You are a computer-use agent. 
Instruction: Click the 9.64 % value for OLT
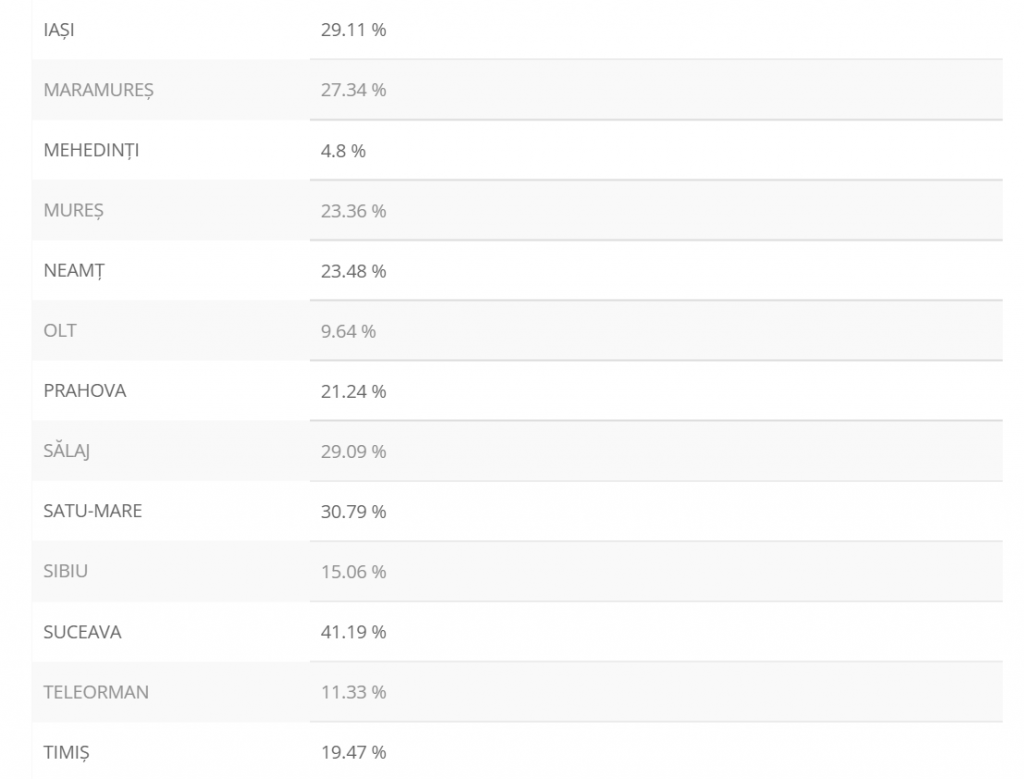(348, 331)
